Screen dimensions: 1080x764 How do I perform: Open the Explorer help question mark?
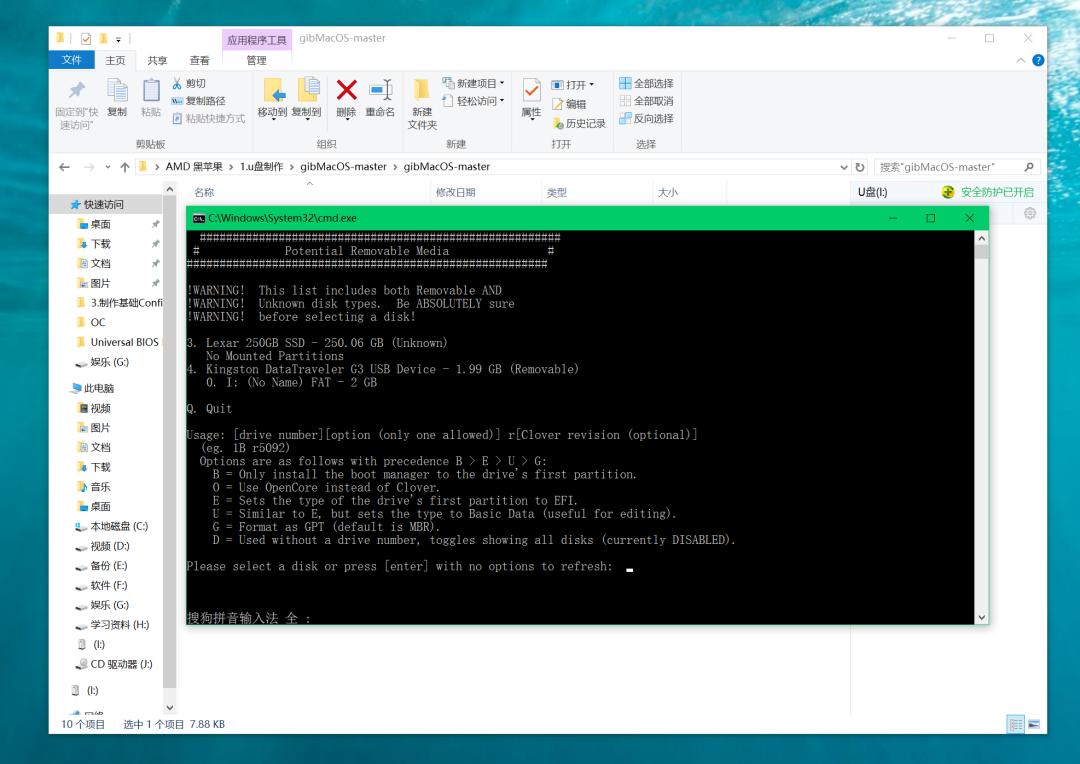pos(1038,61)
